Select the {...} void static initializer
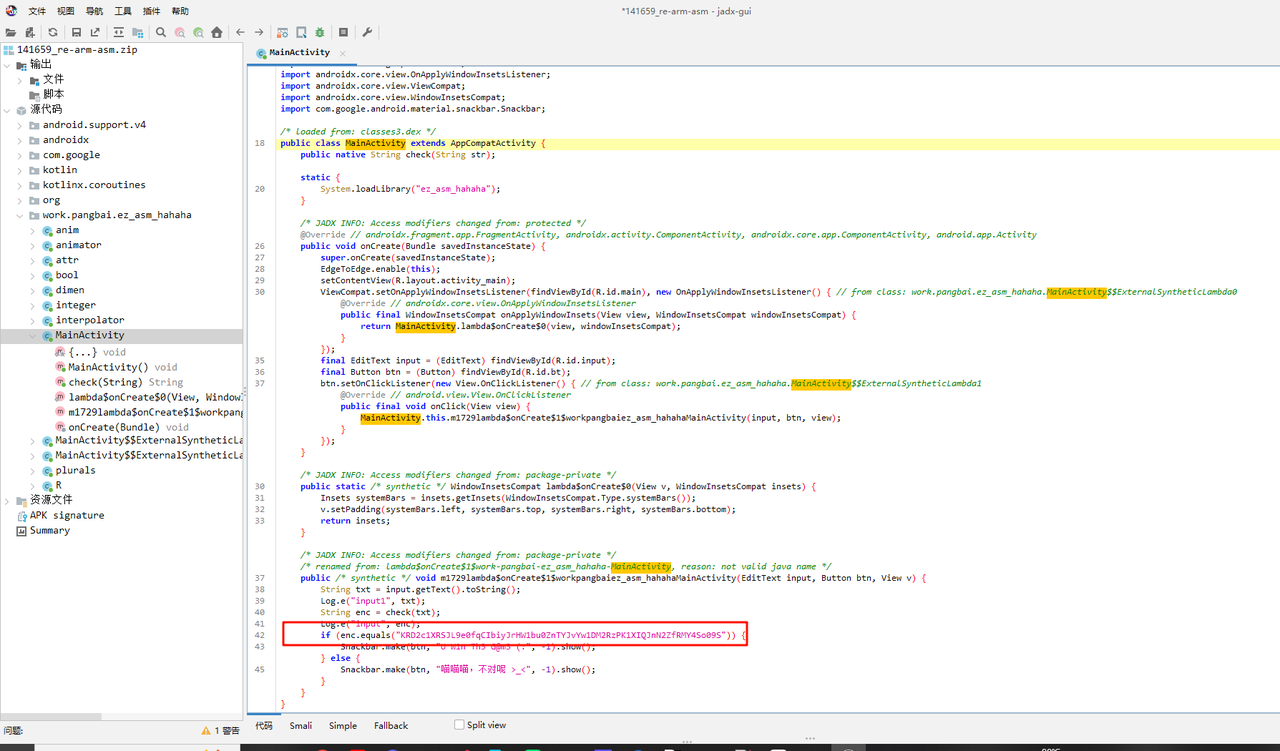This screenshot has height=751, width=1280. click(90, 352)
